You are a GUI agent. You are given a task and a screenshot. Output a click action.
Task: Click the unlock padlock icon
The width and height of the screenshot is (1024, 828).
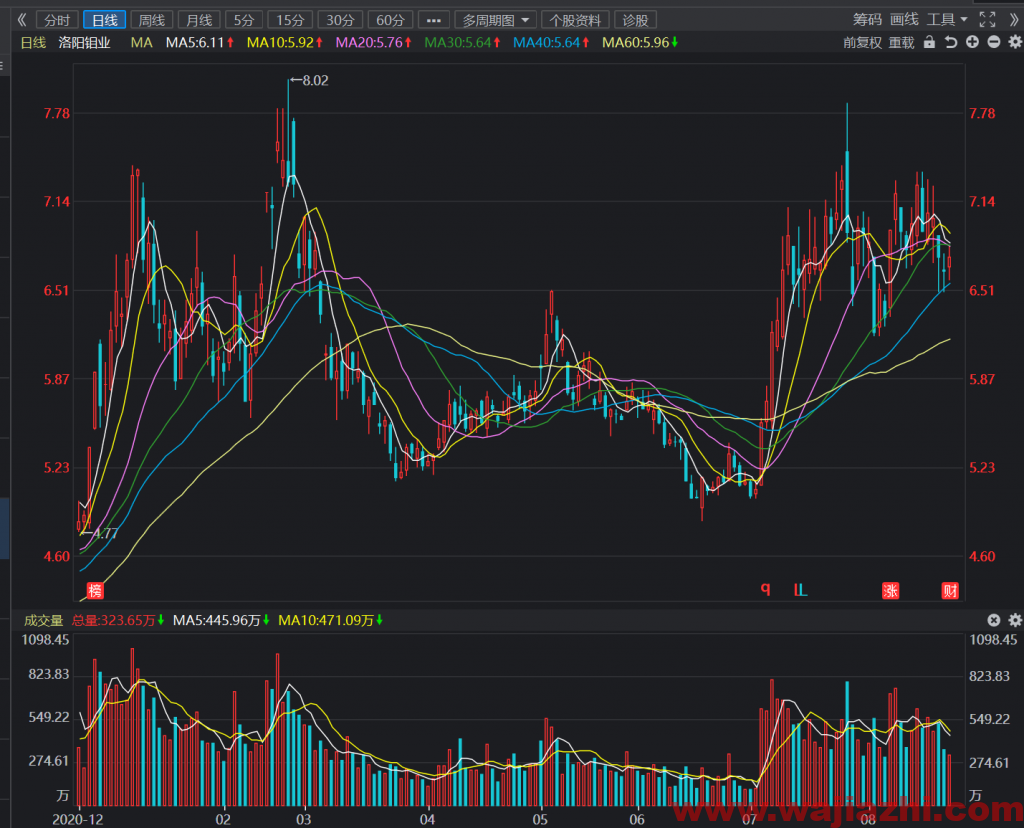929,42
